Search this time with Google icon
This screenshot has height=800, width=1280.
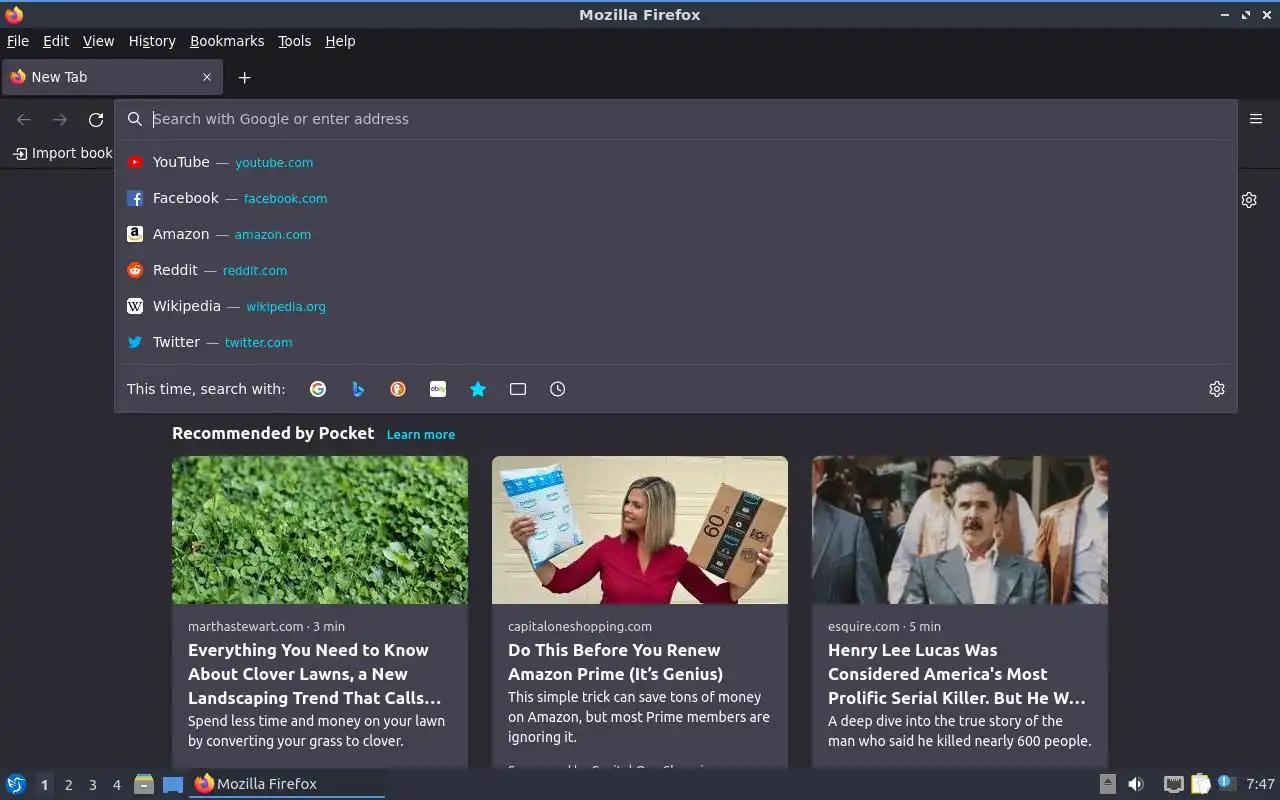318,389
